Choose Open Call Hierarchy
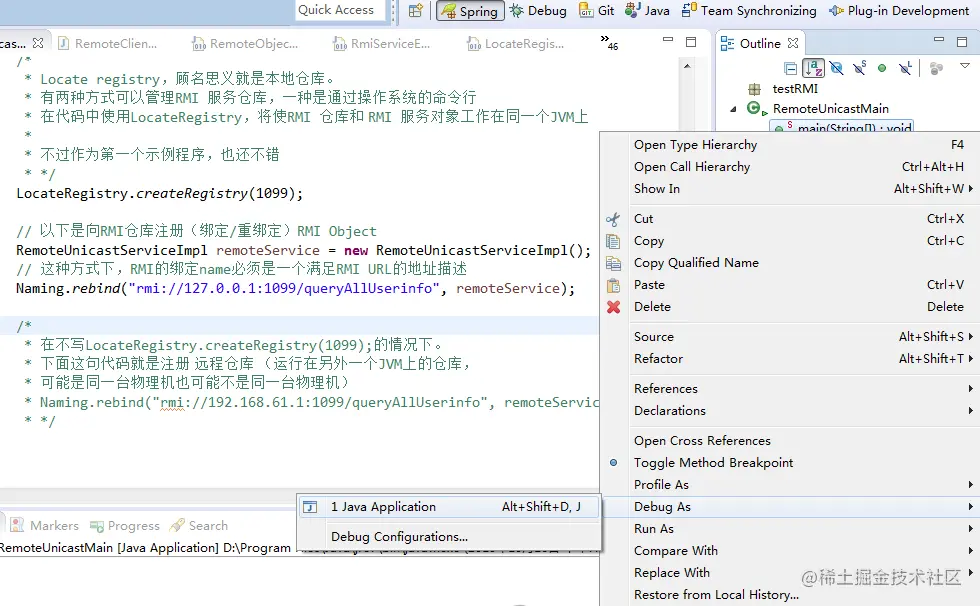 [789, 167]
